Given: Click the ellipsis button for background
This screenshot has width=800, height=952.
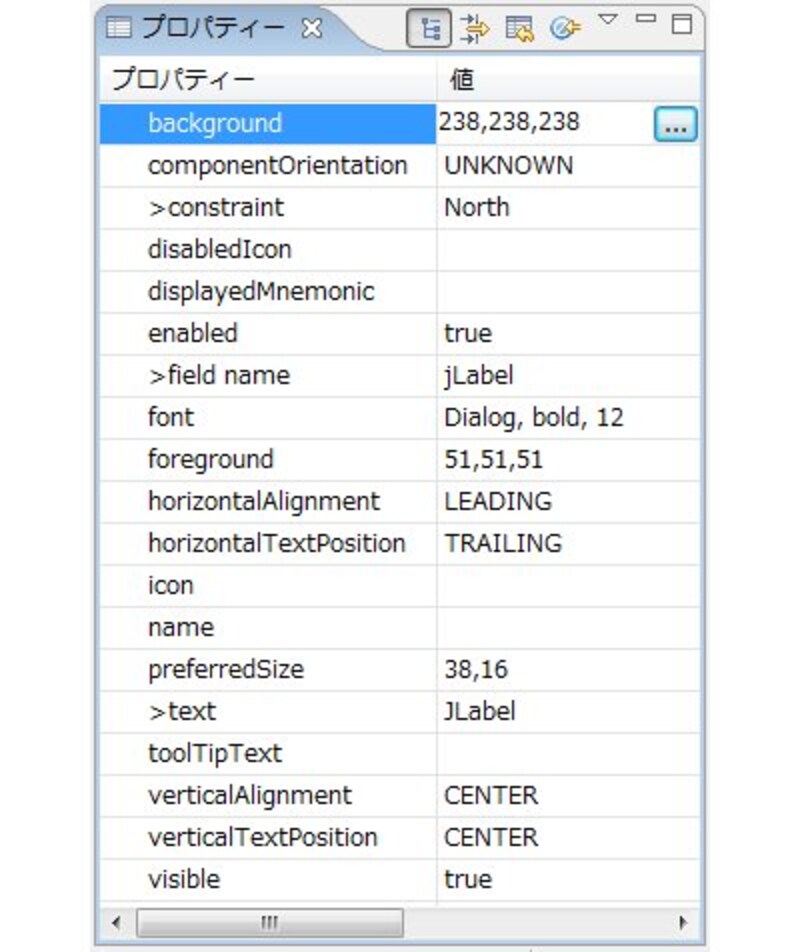Looking at the screenshot, I should 675,125.
